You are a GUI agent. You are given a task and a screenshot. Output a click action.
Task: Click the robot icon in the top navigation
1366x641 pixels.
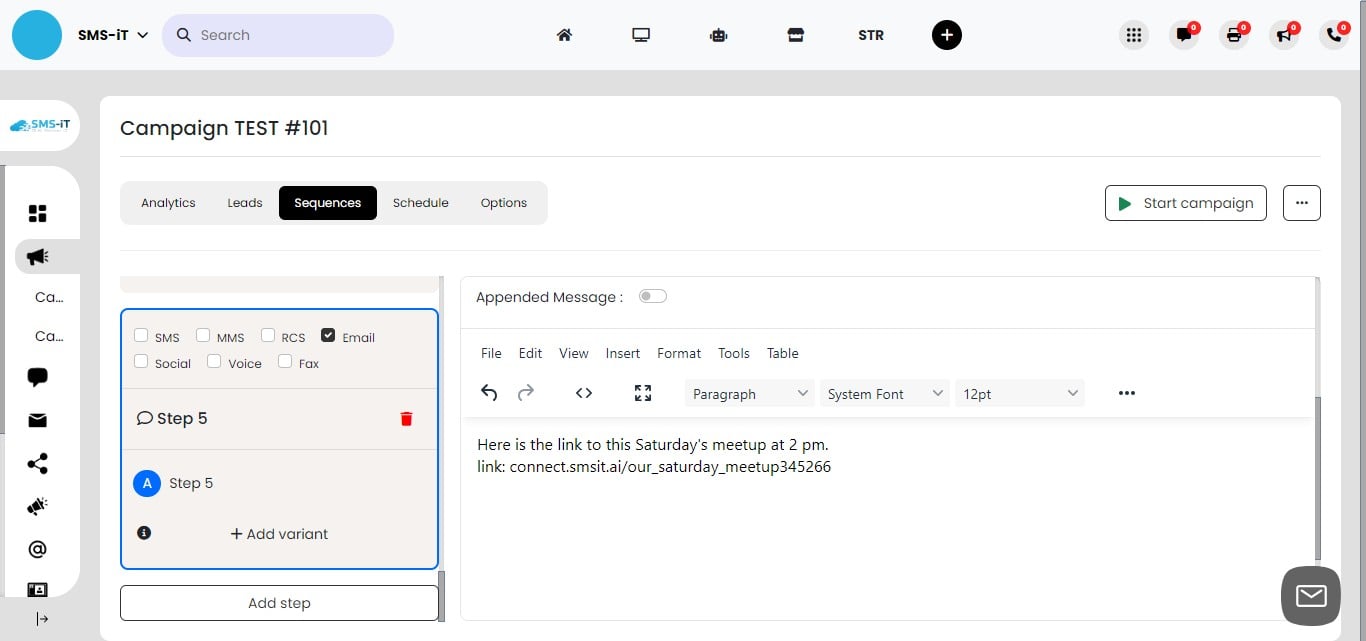(x=718, y=34)
